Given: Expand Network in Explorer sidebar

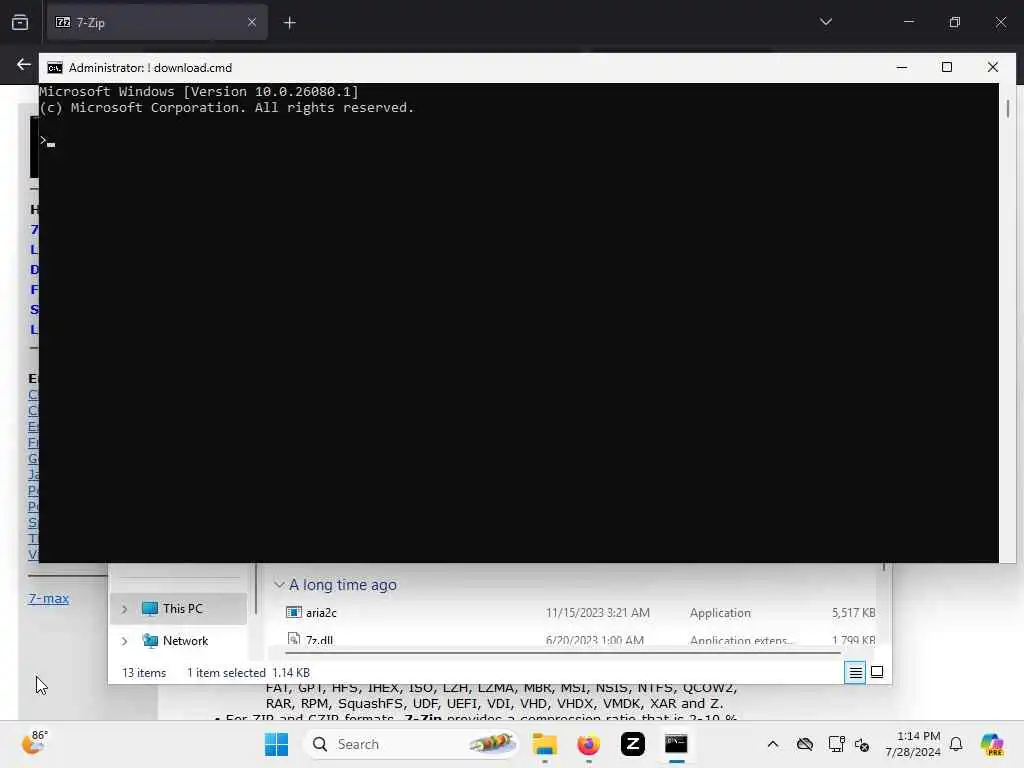Looking at the screenshot, I should pos(124,641).
